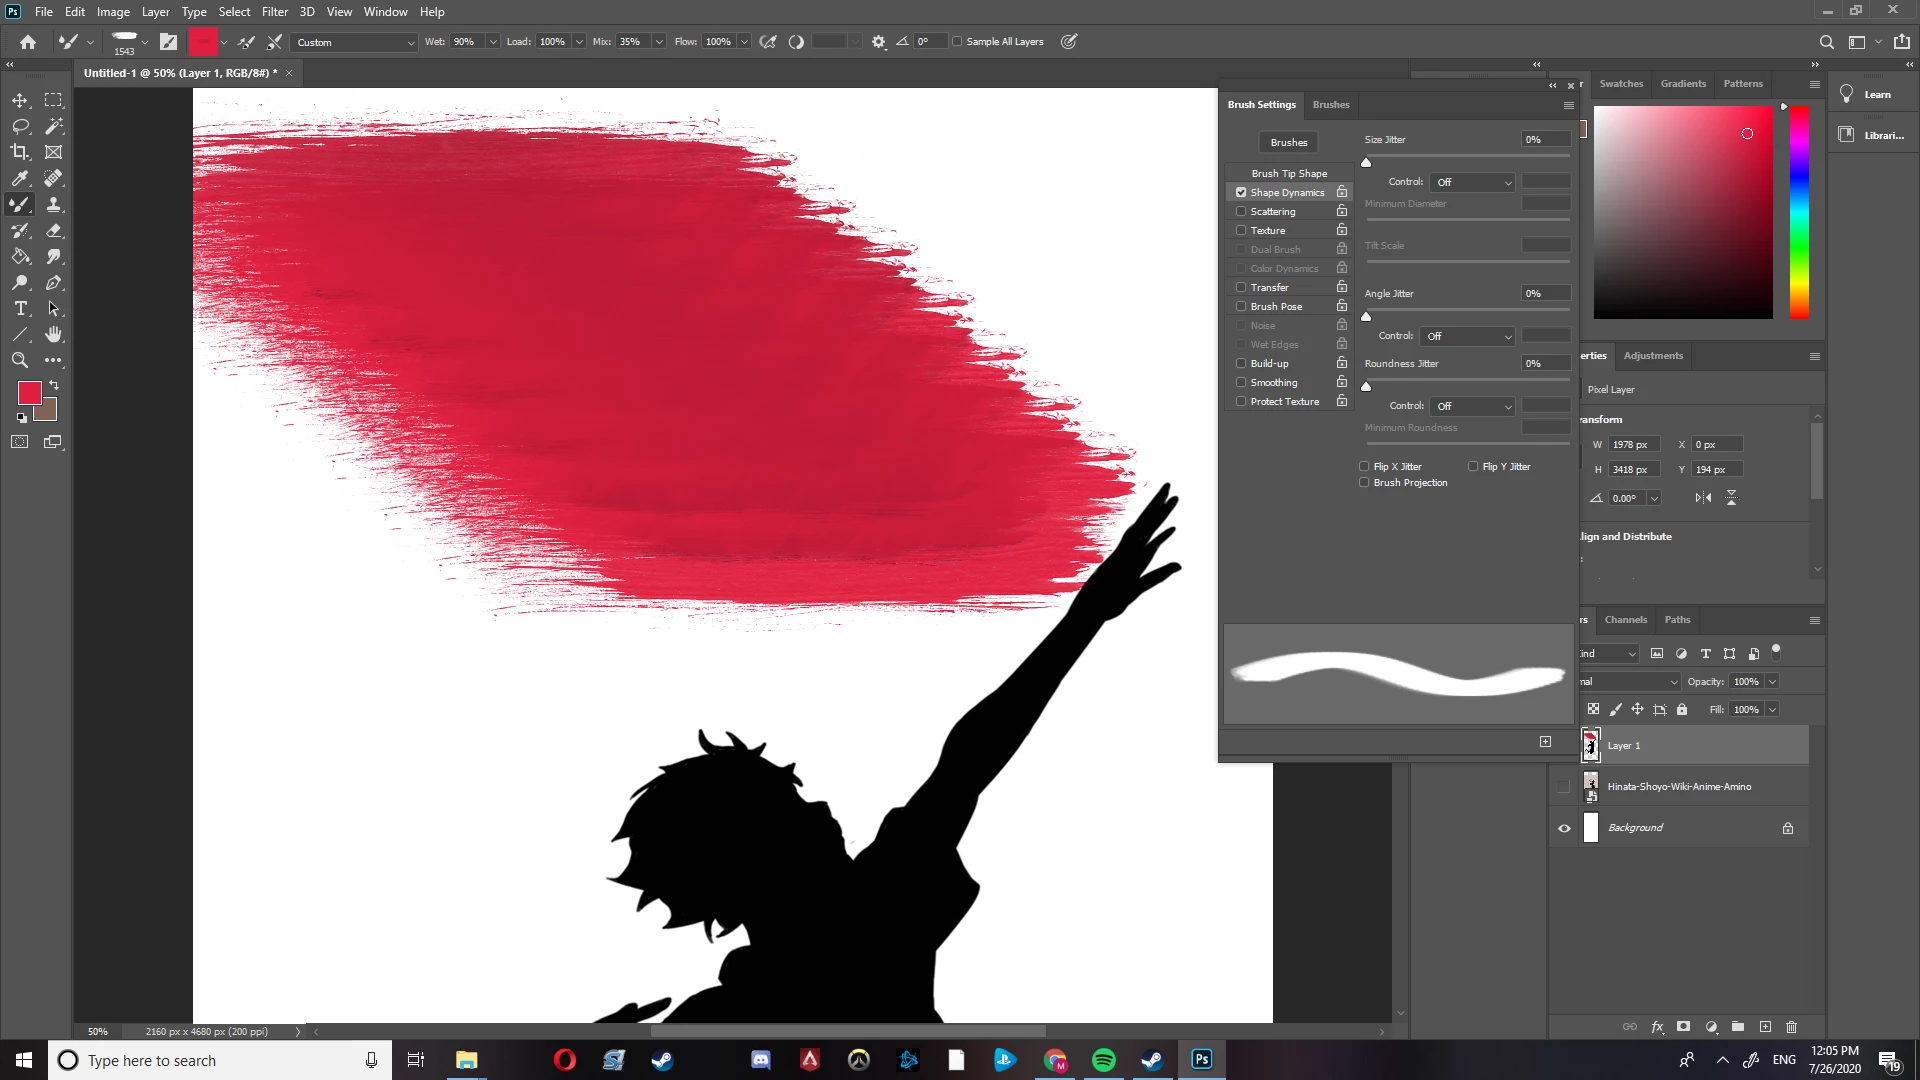Image resolution: width=1920 pixels, height=1080 pixels.
Task: Select the Lasso tool
Action: (20, 126)
